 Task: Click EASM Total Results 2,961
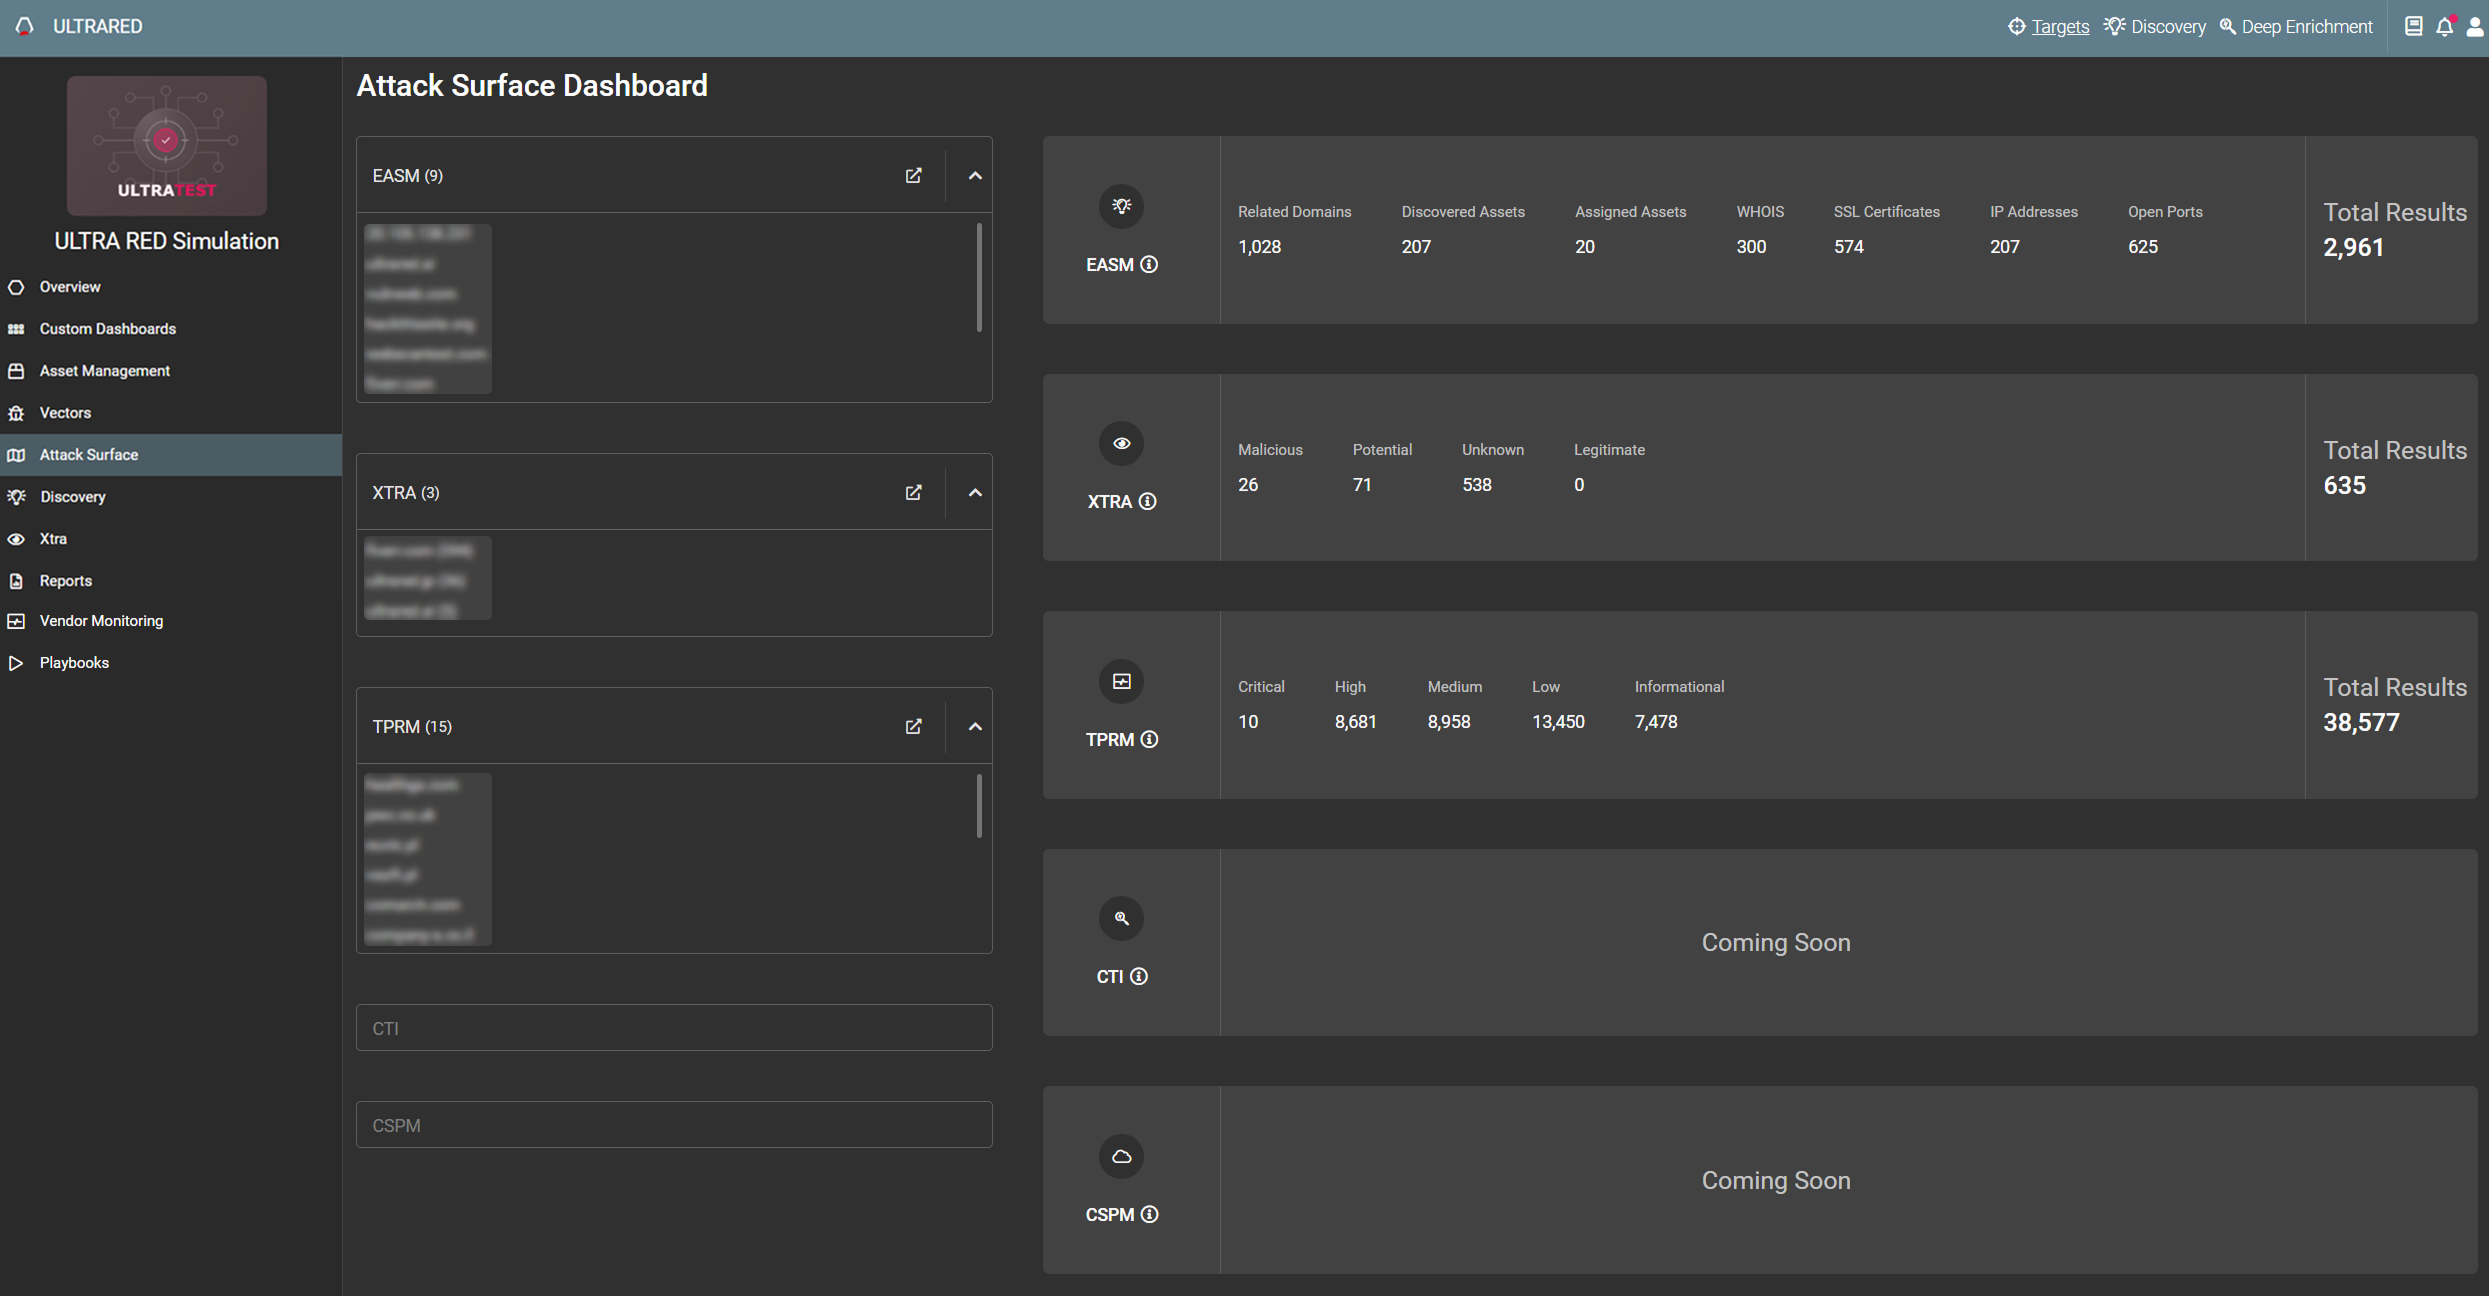(2353, 248)
